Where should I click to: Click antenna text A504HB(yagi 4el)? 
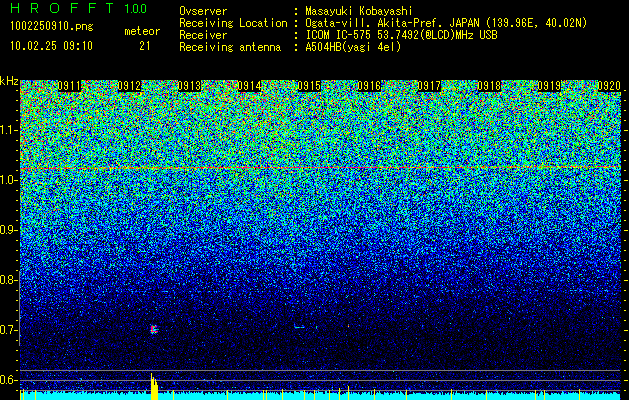(353, 47)
